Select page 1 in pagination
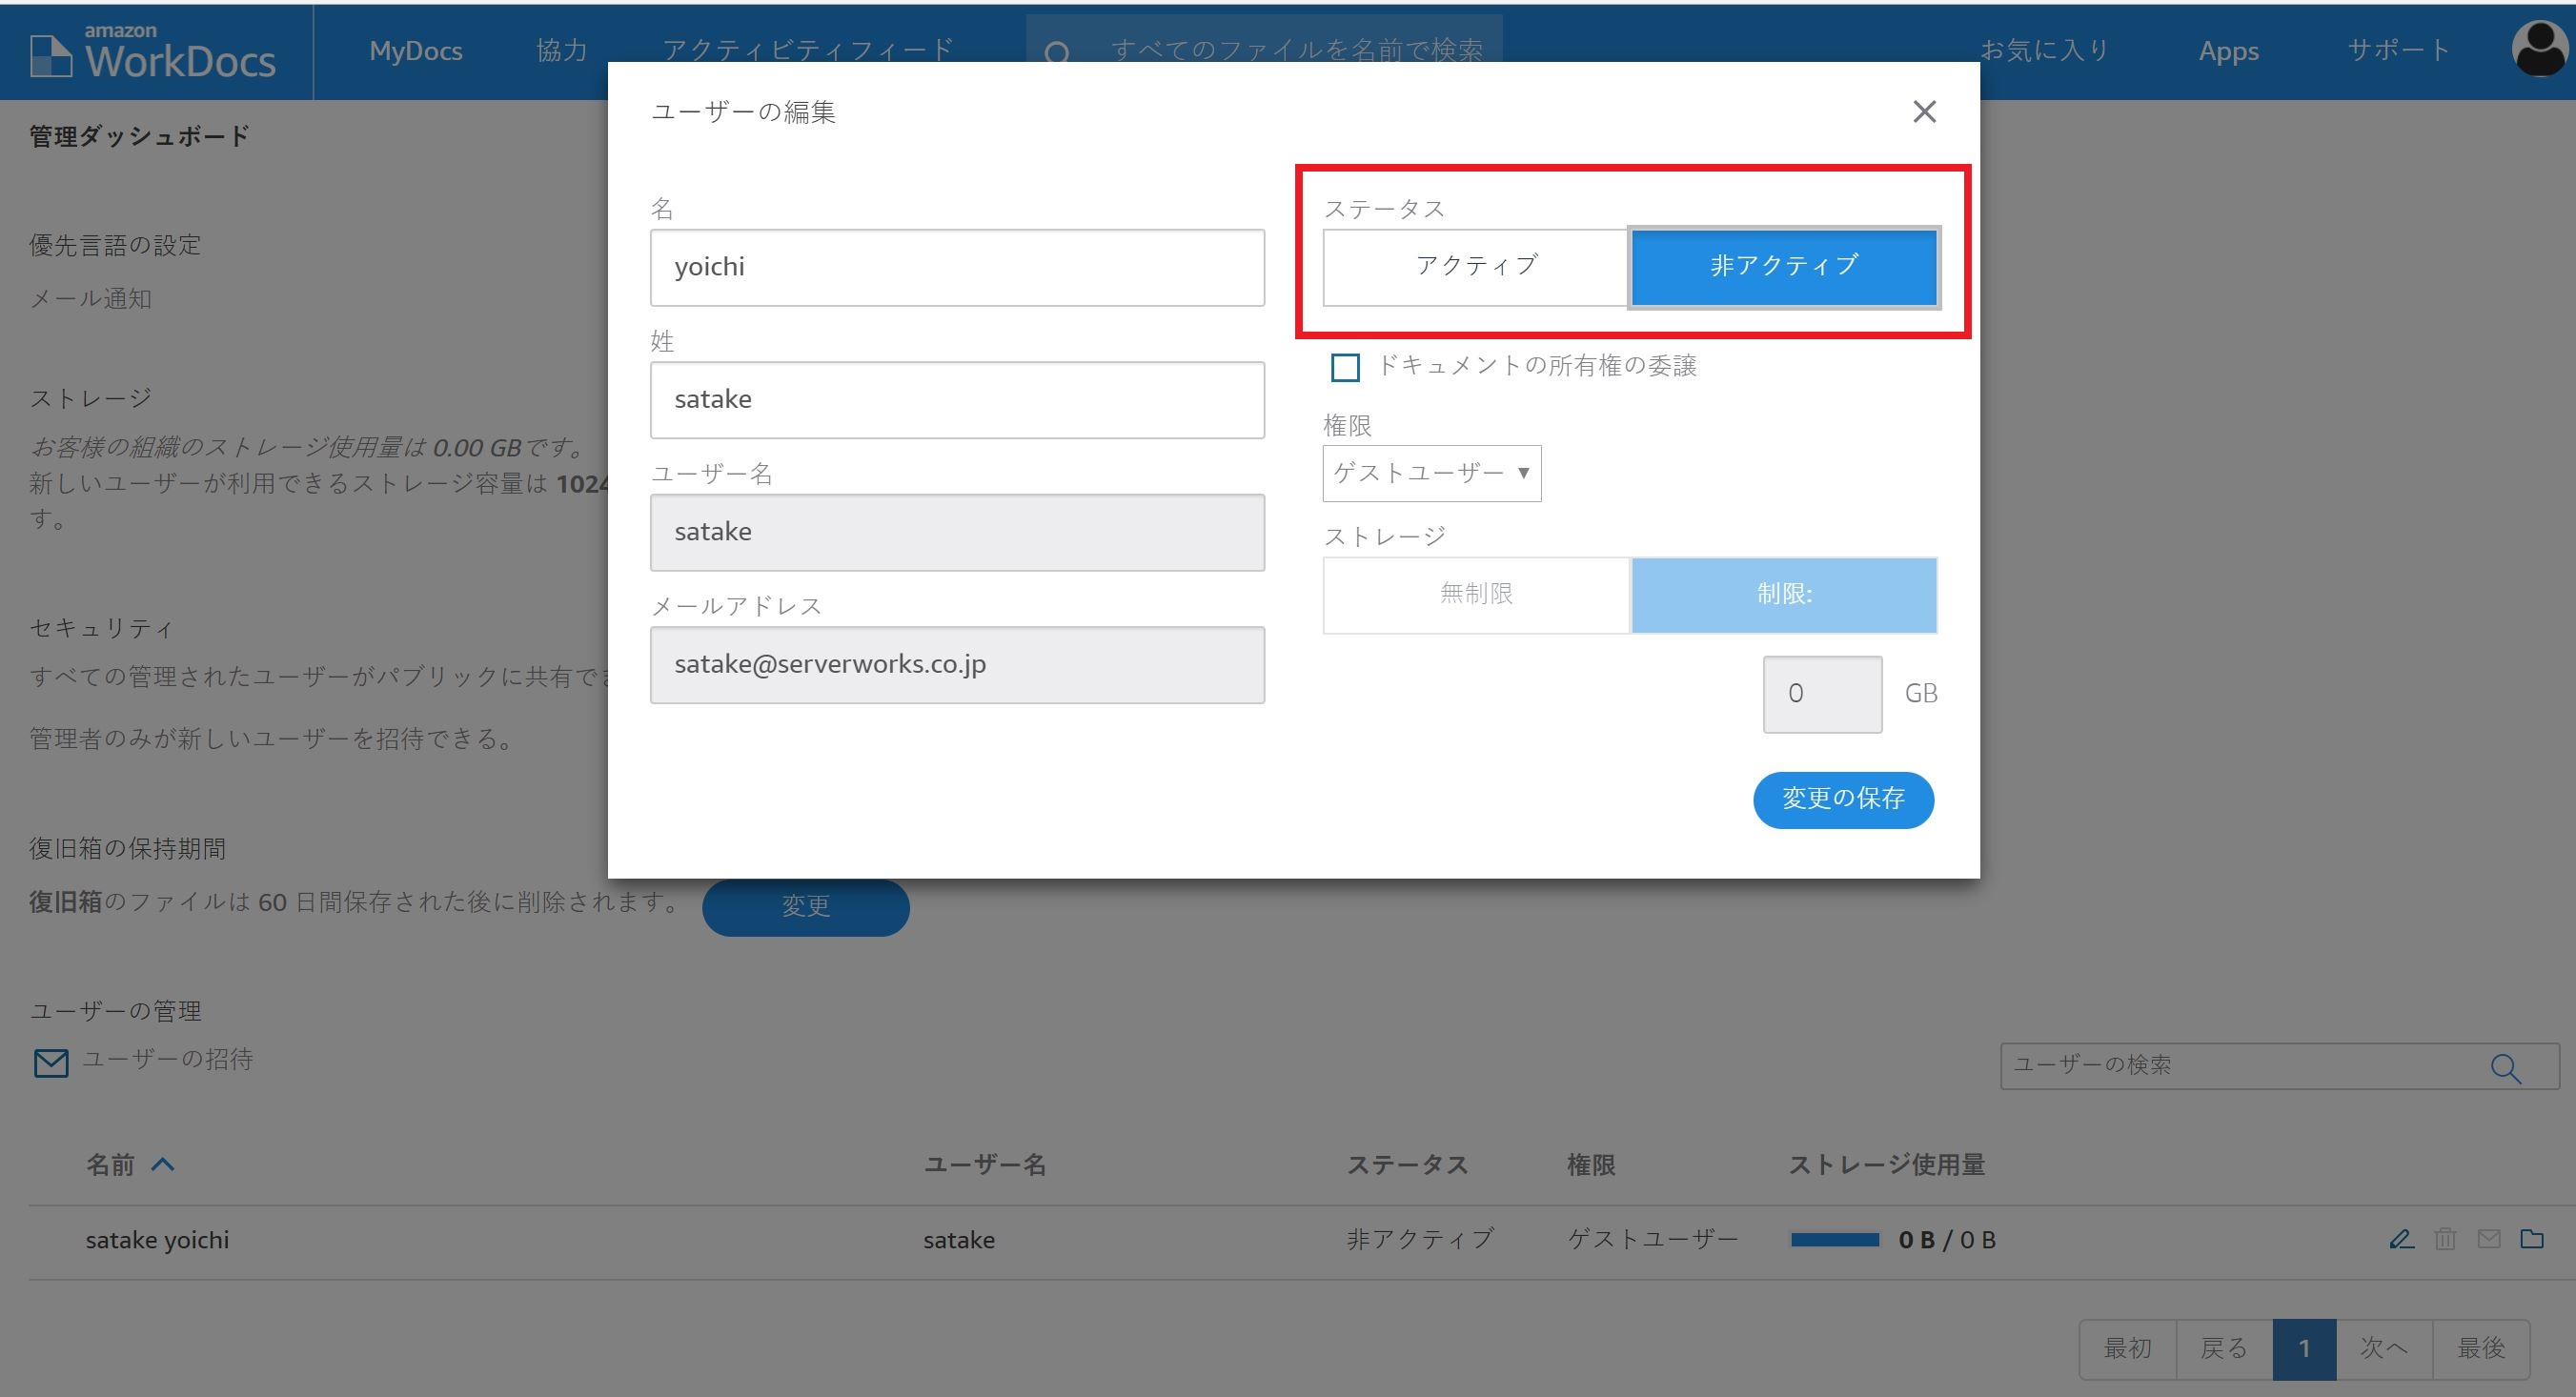2576x1397 pixels. (x=2304, y=1348)
